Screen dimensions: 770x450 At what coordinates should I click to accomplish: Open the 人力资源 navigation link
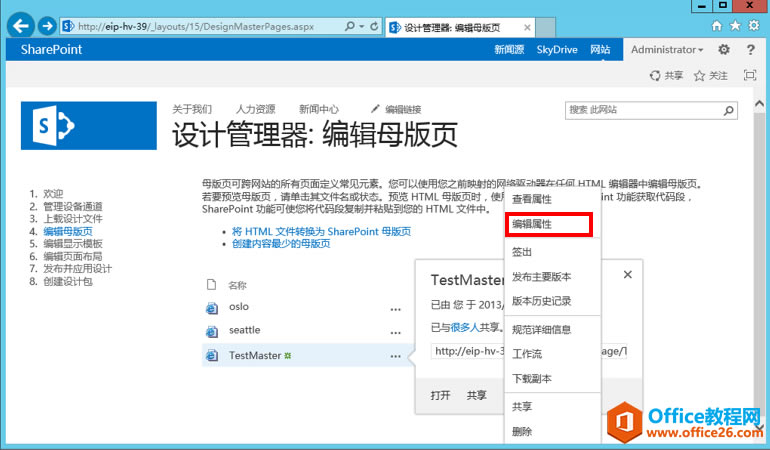pyautogui.click(x=255, y=109)
